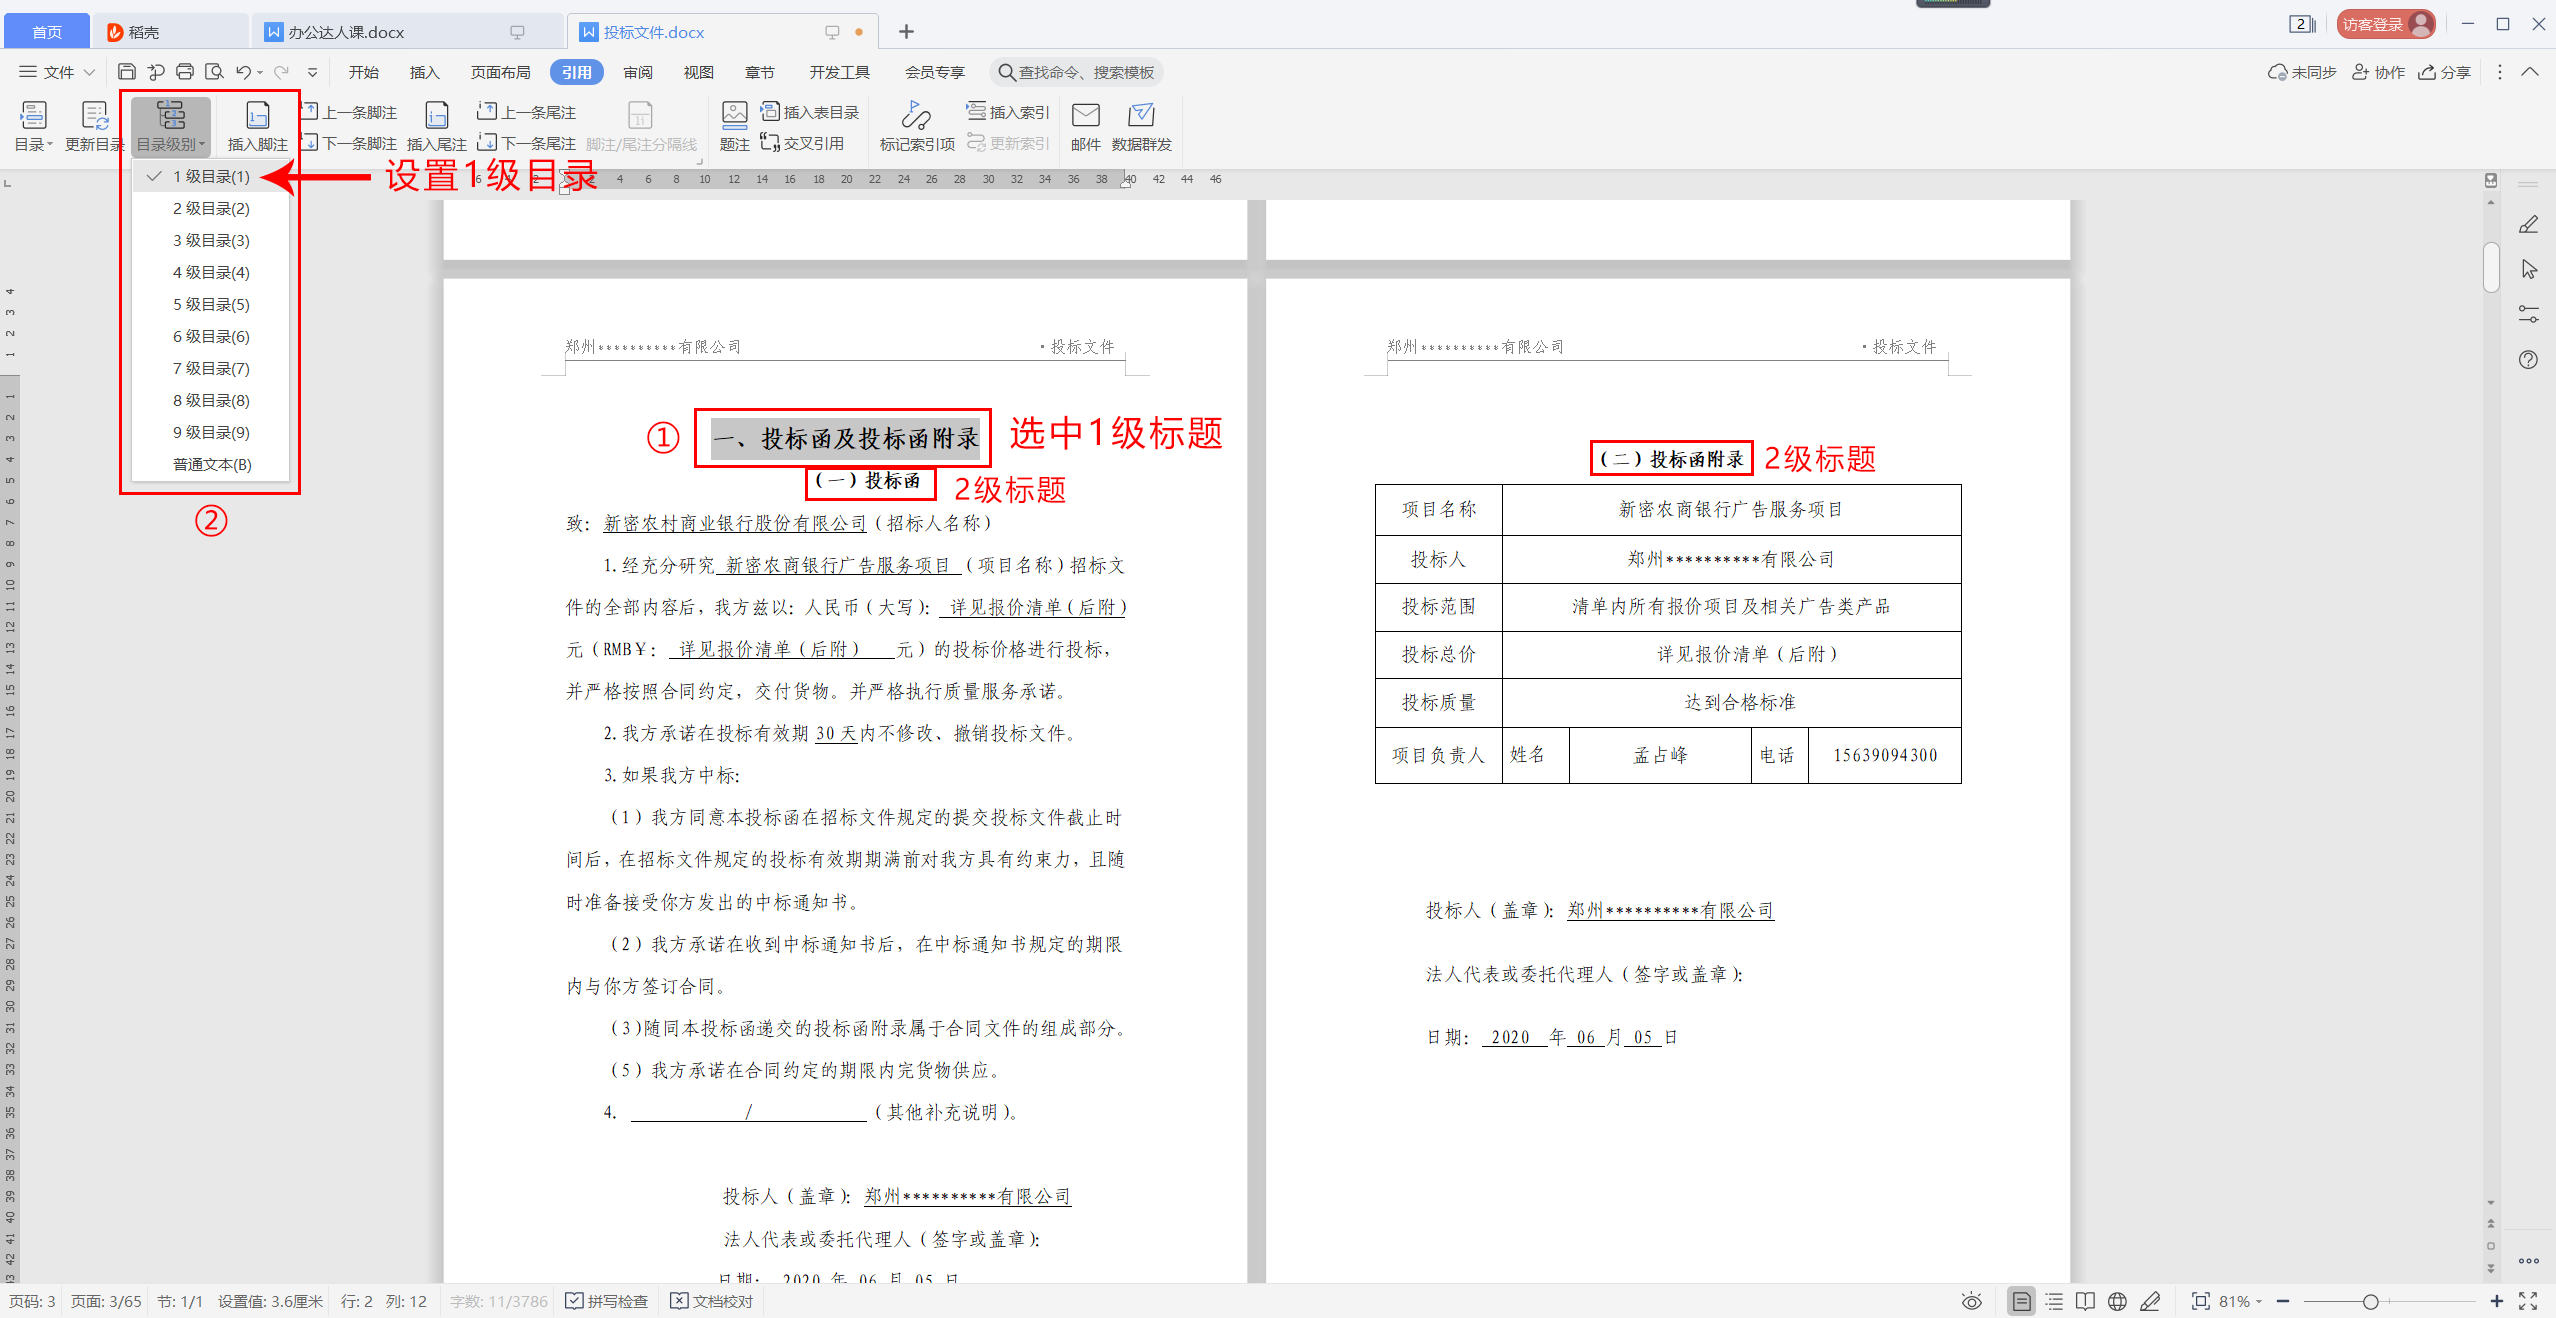Open the settings sliders icon in right sidebar
Viewport: 2556px width, 1318px height.
pyautogui.click(x=2528, y=314)
